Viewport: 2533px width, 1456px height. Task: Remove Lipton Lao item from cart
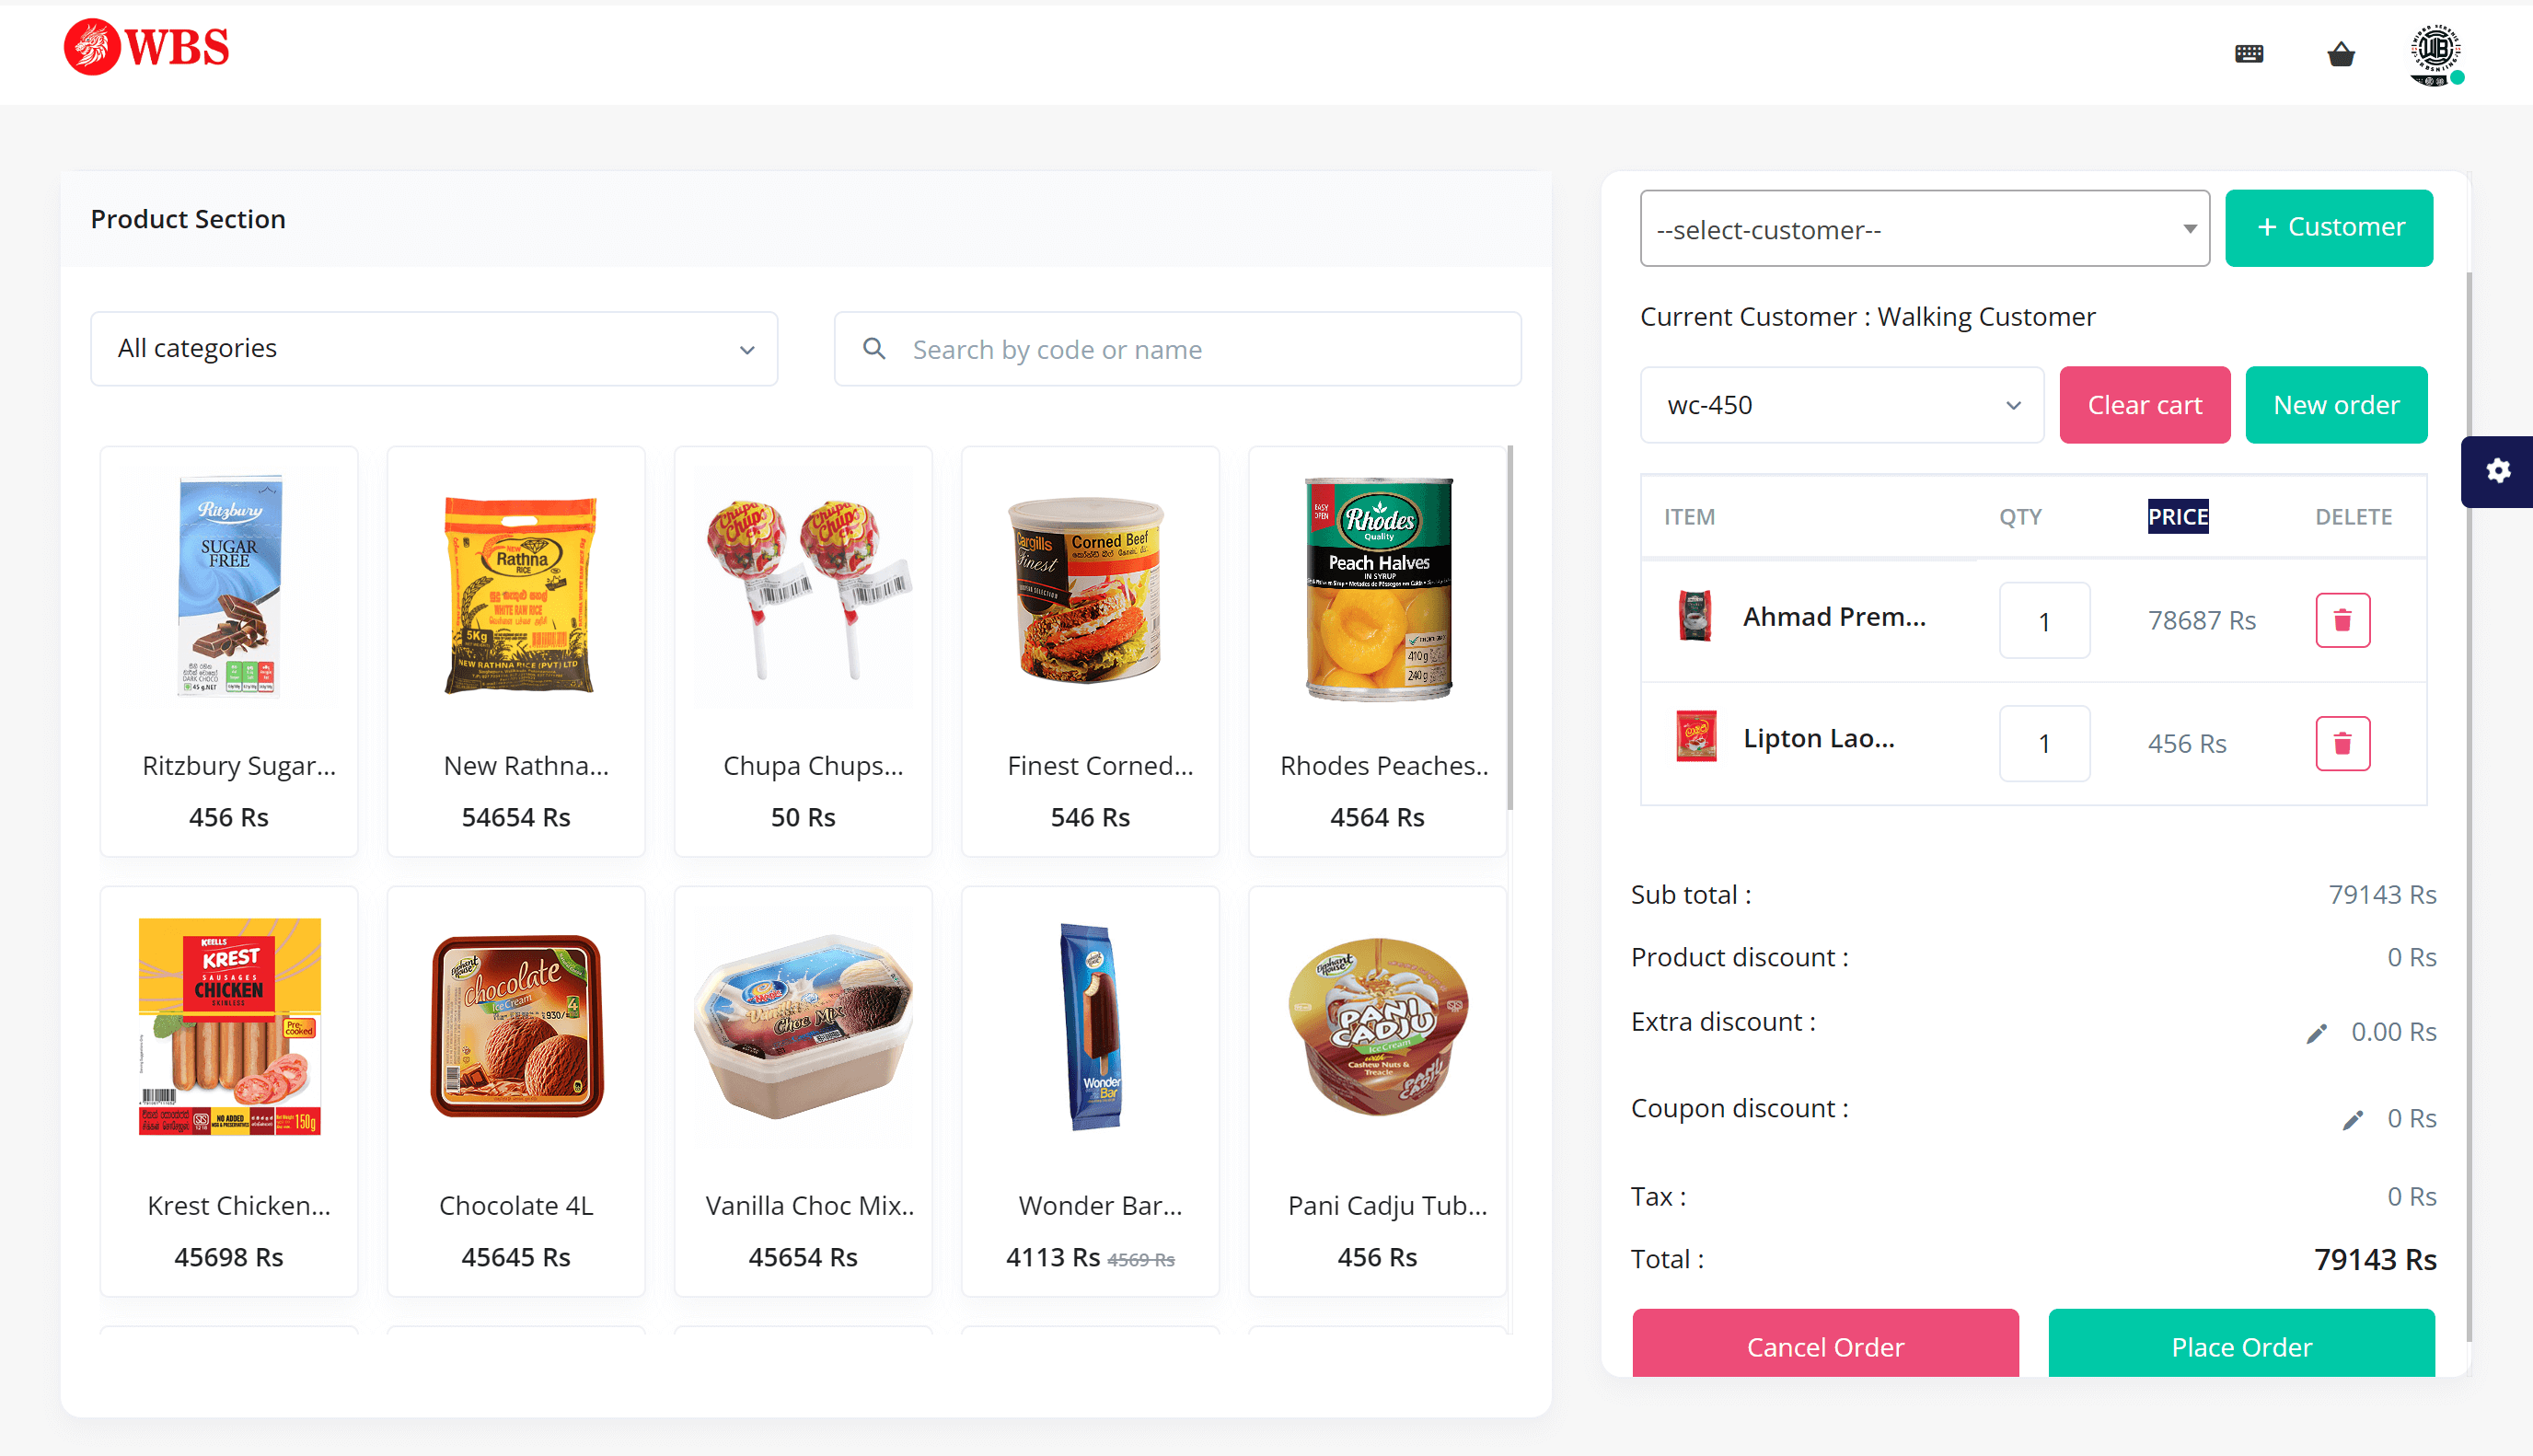pyautogui.click(x=2342, y=743)
